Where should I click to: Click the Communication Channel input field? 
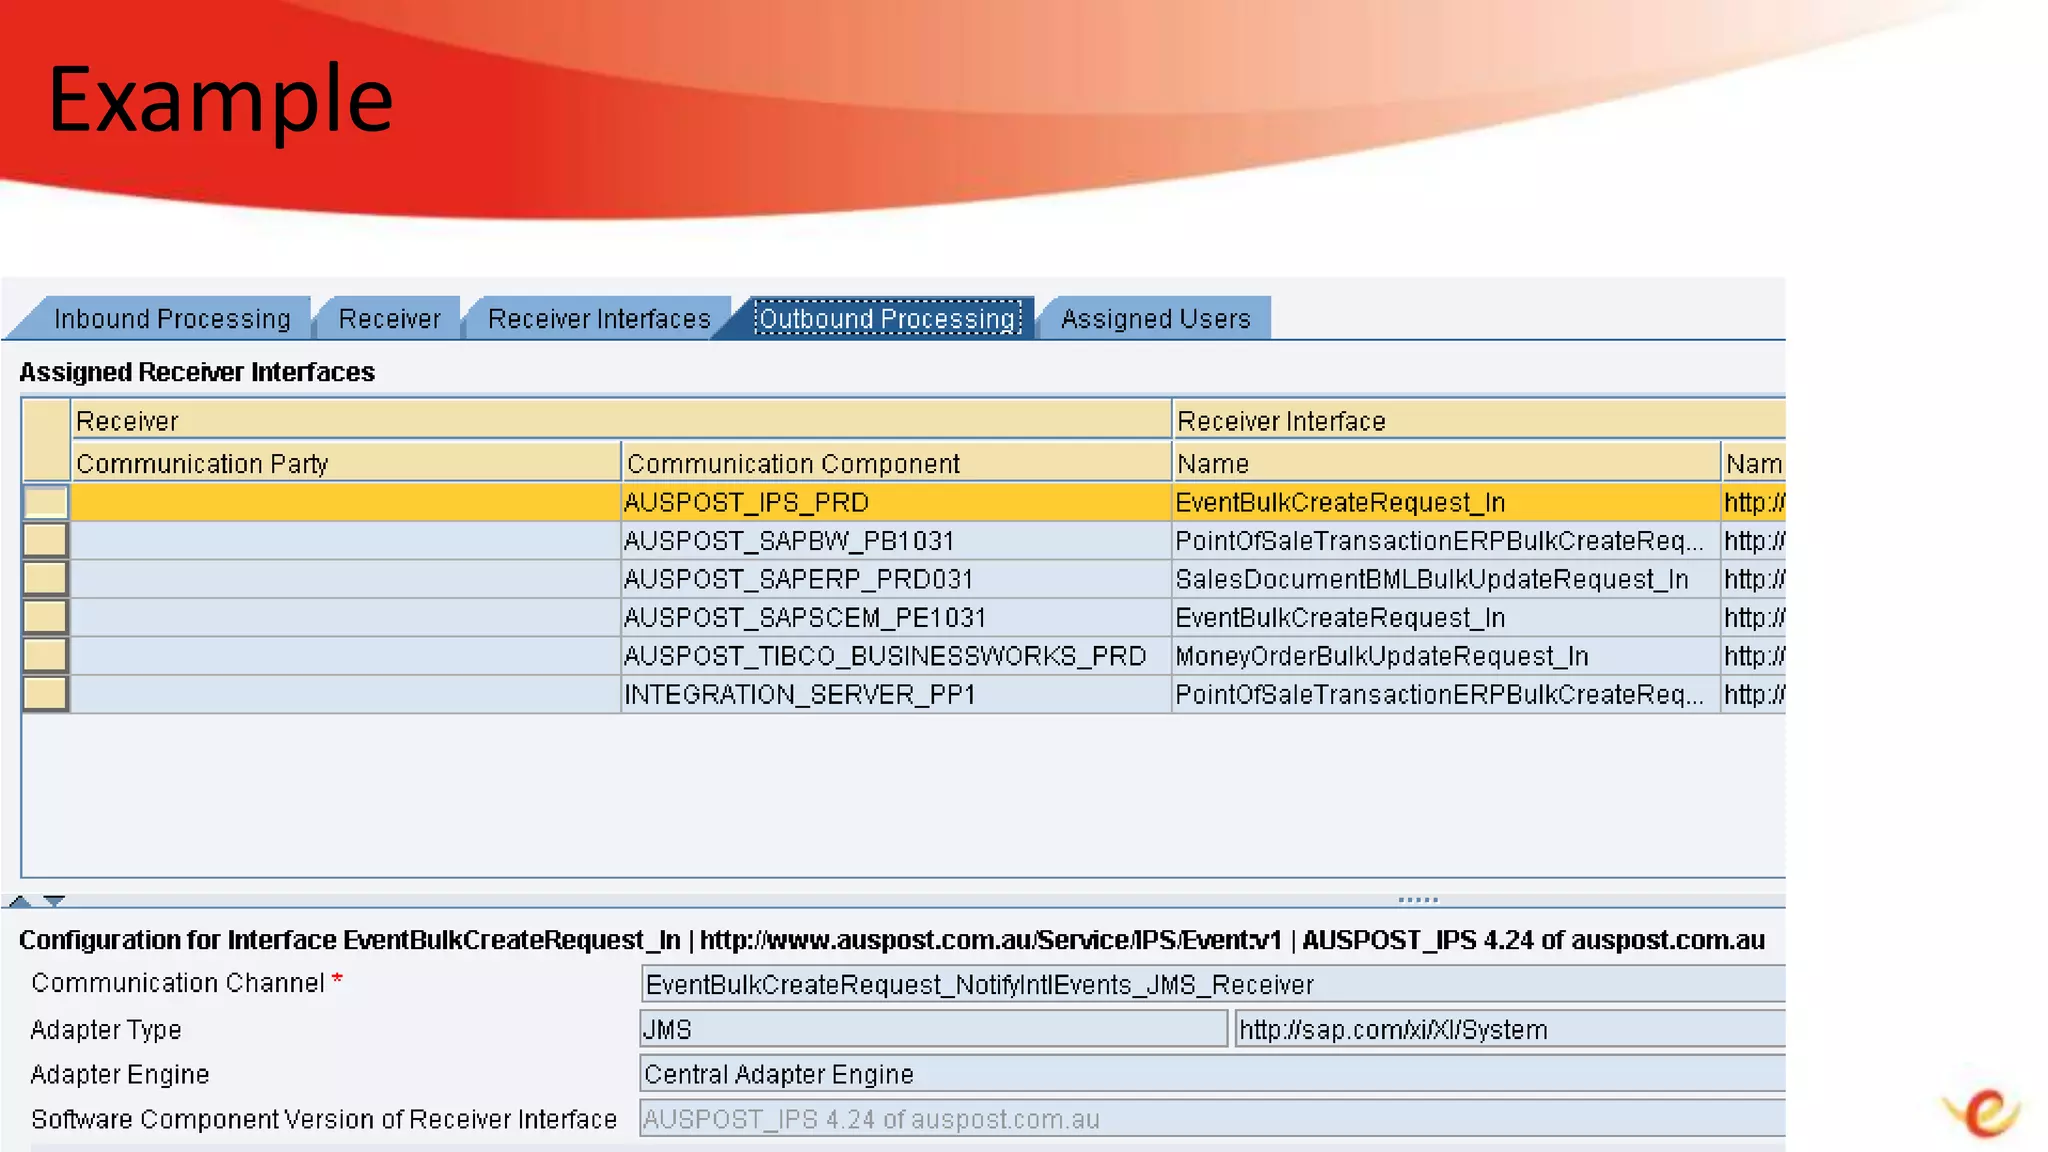(1213, 984)
